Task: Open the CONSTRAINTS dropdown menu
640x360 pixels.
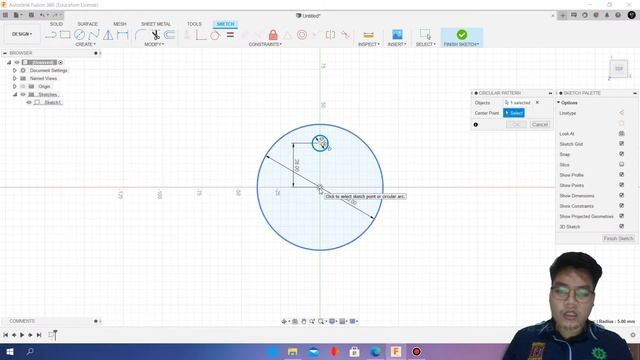Action: 265,44
